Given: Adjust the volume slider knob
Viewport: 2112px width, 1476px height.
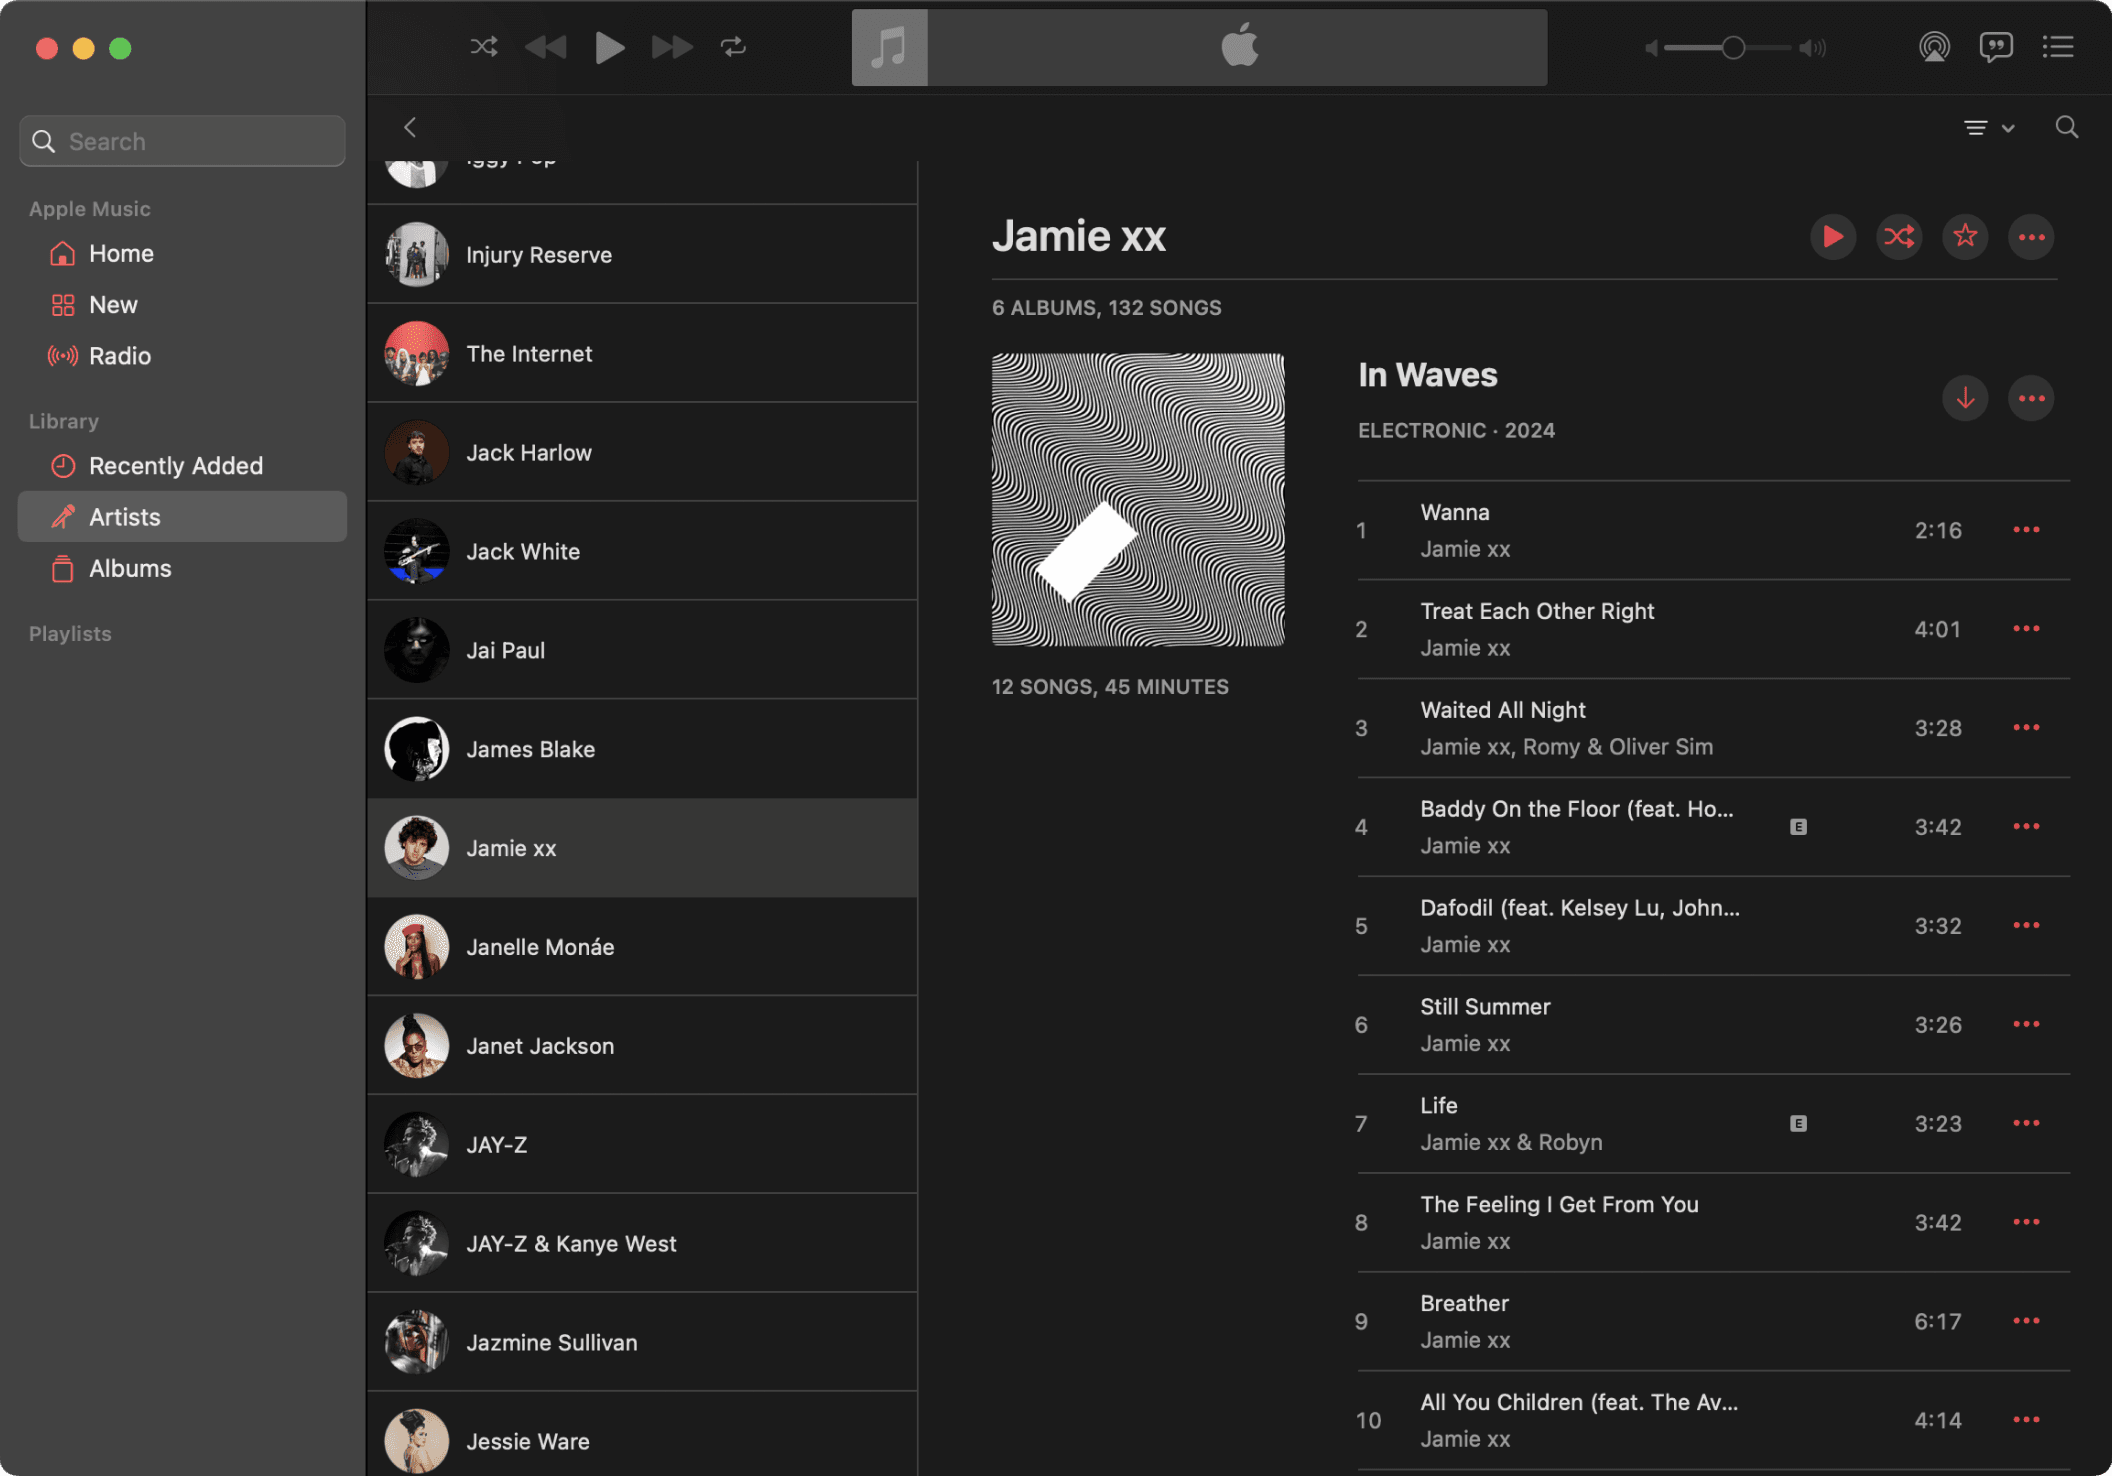Looking at the screenshot, I should tap(1733, 47).
